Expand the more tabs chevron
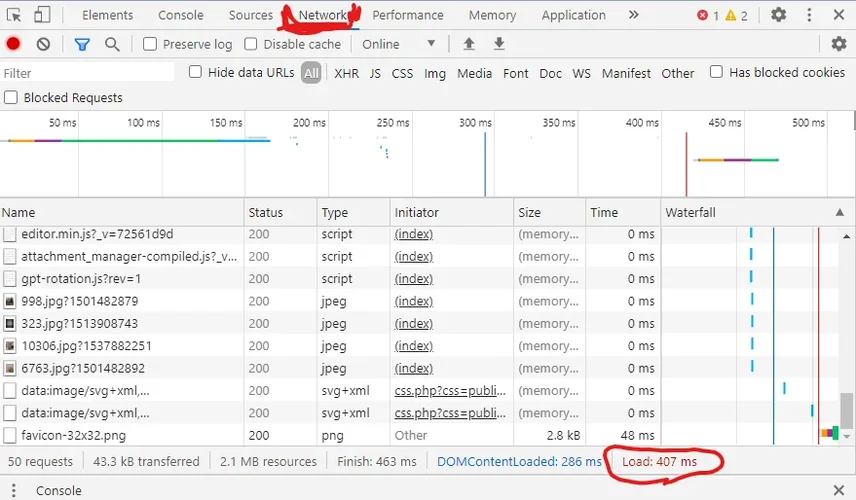The height and width of the screenshot is (500, 856). (x=633, y=15)
